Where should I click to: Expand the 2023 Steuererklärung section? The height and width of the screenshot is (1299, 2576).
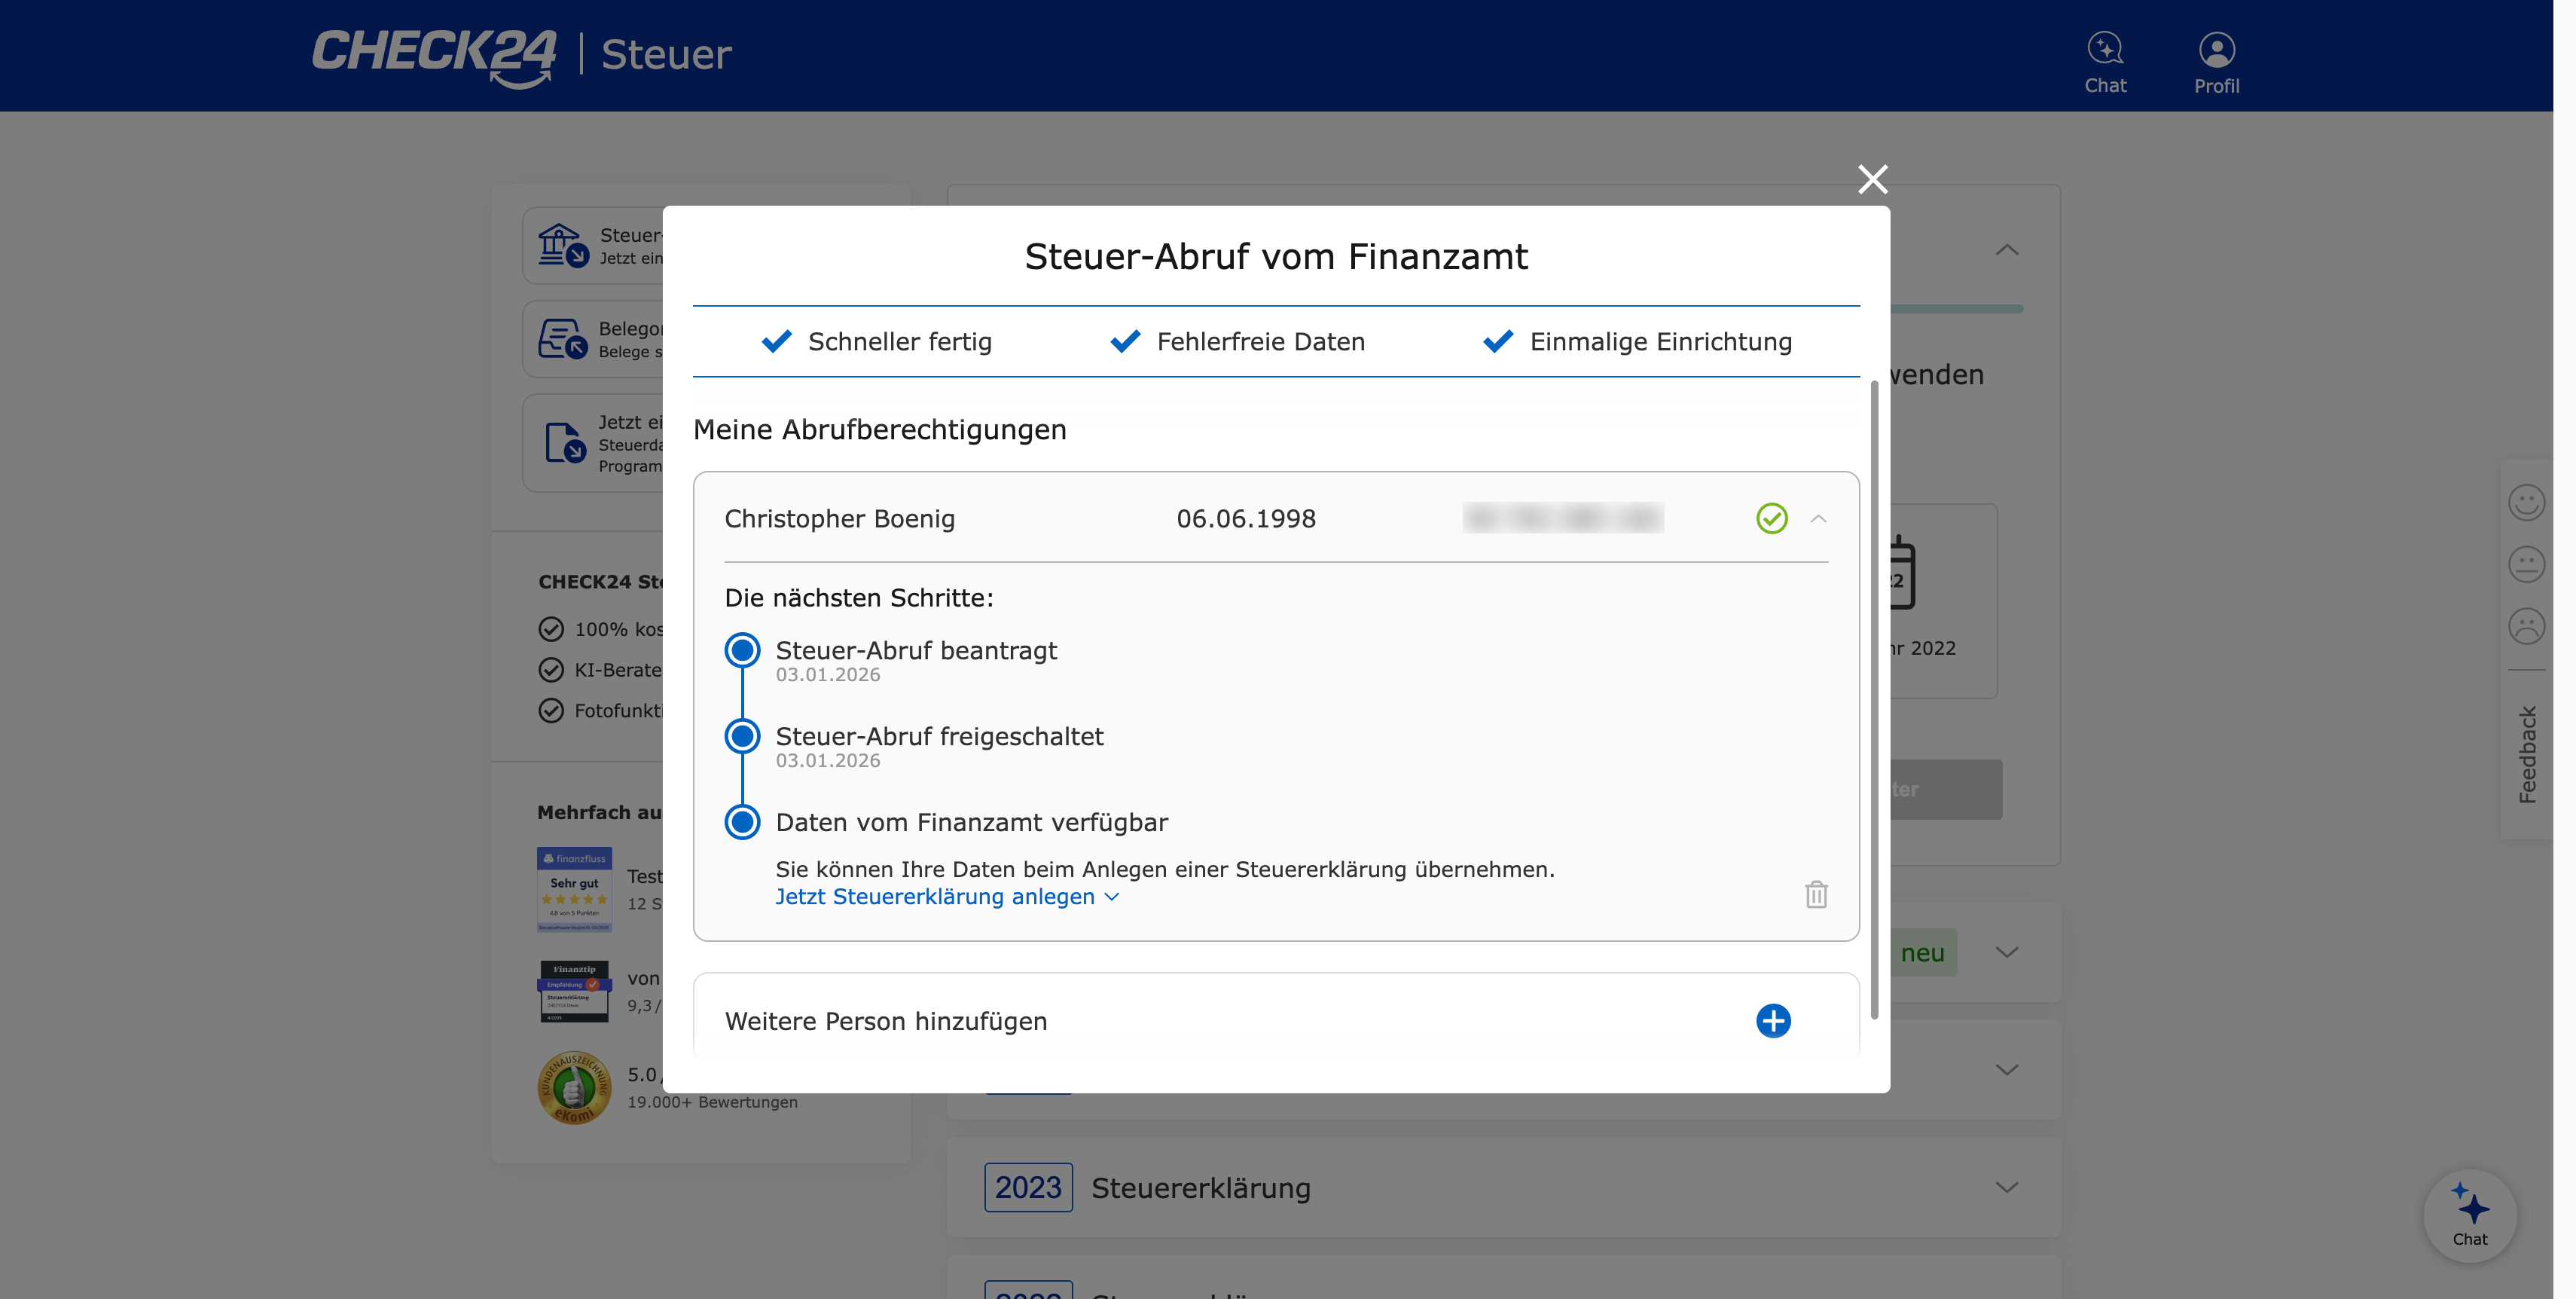[2007, 1188]
